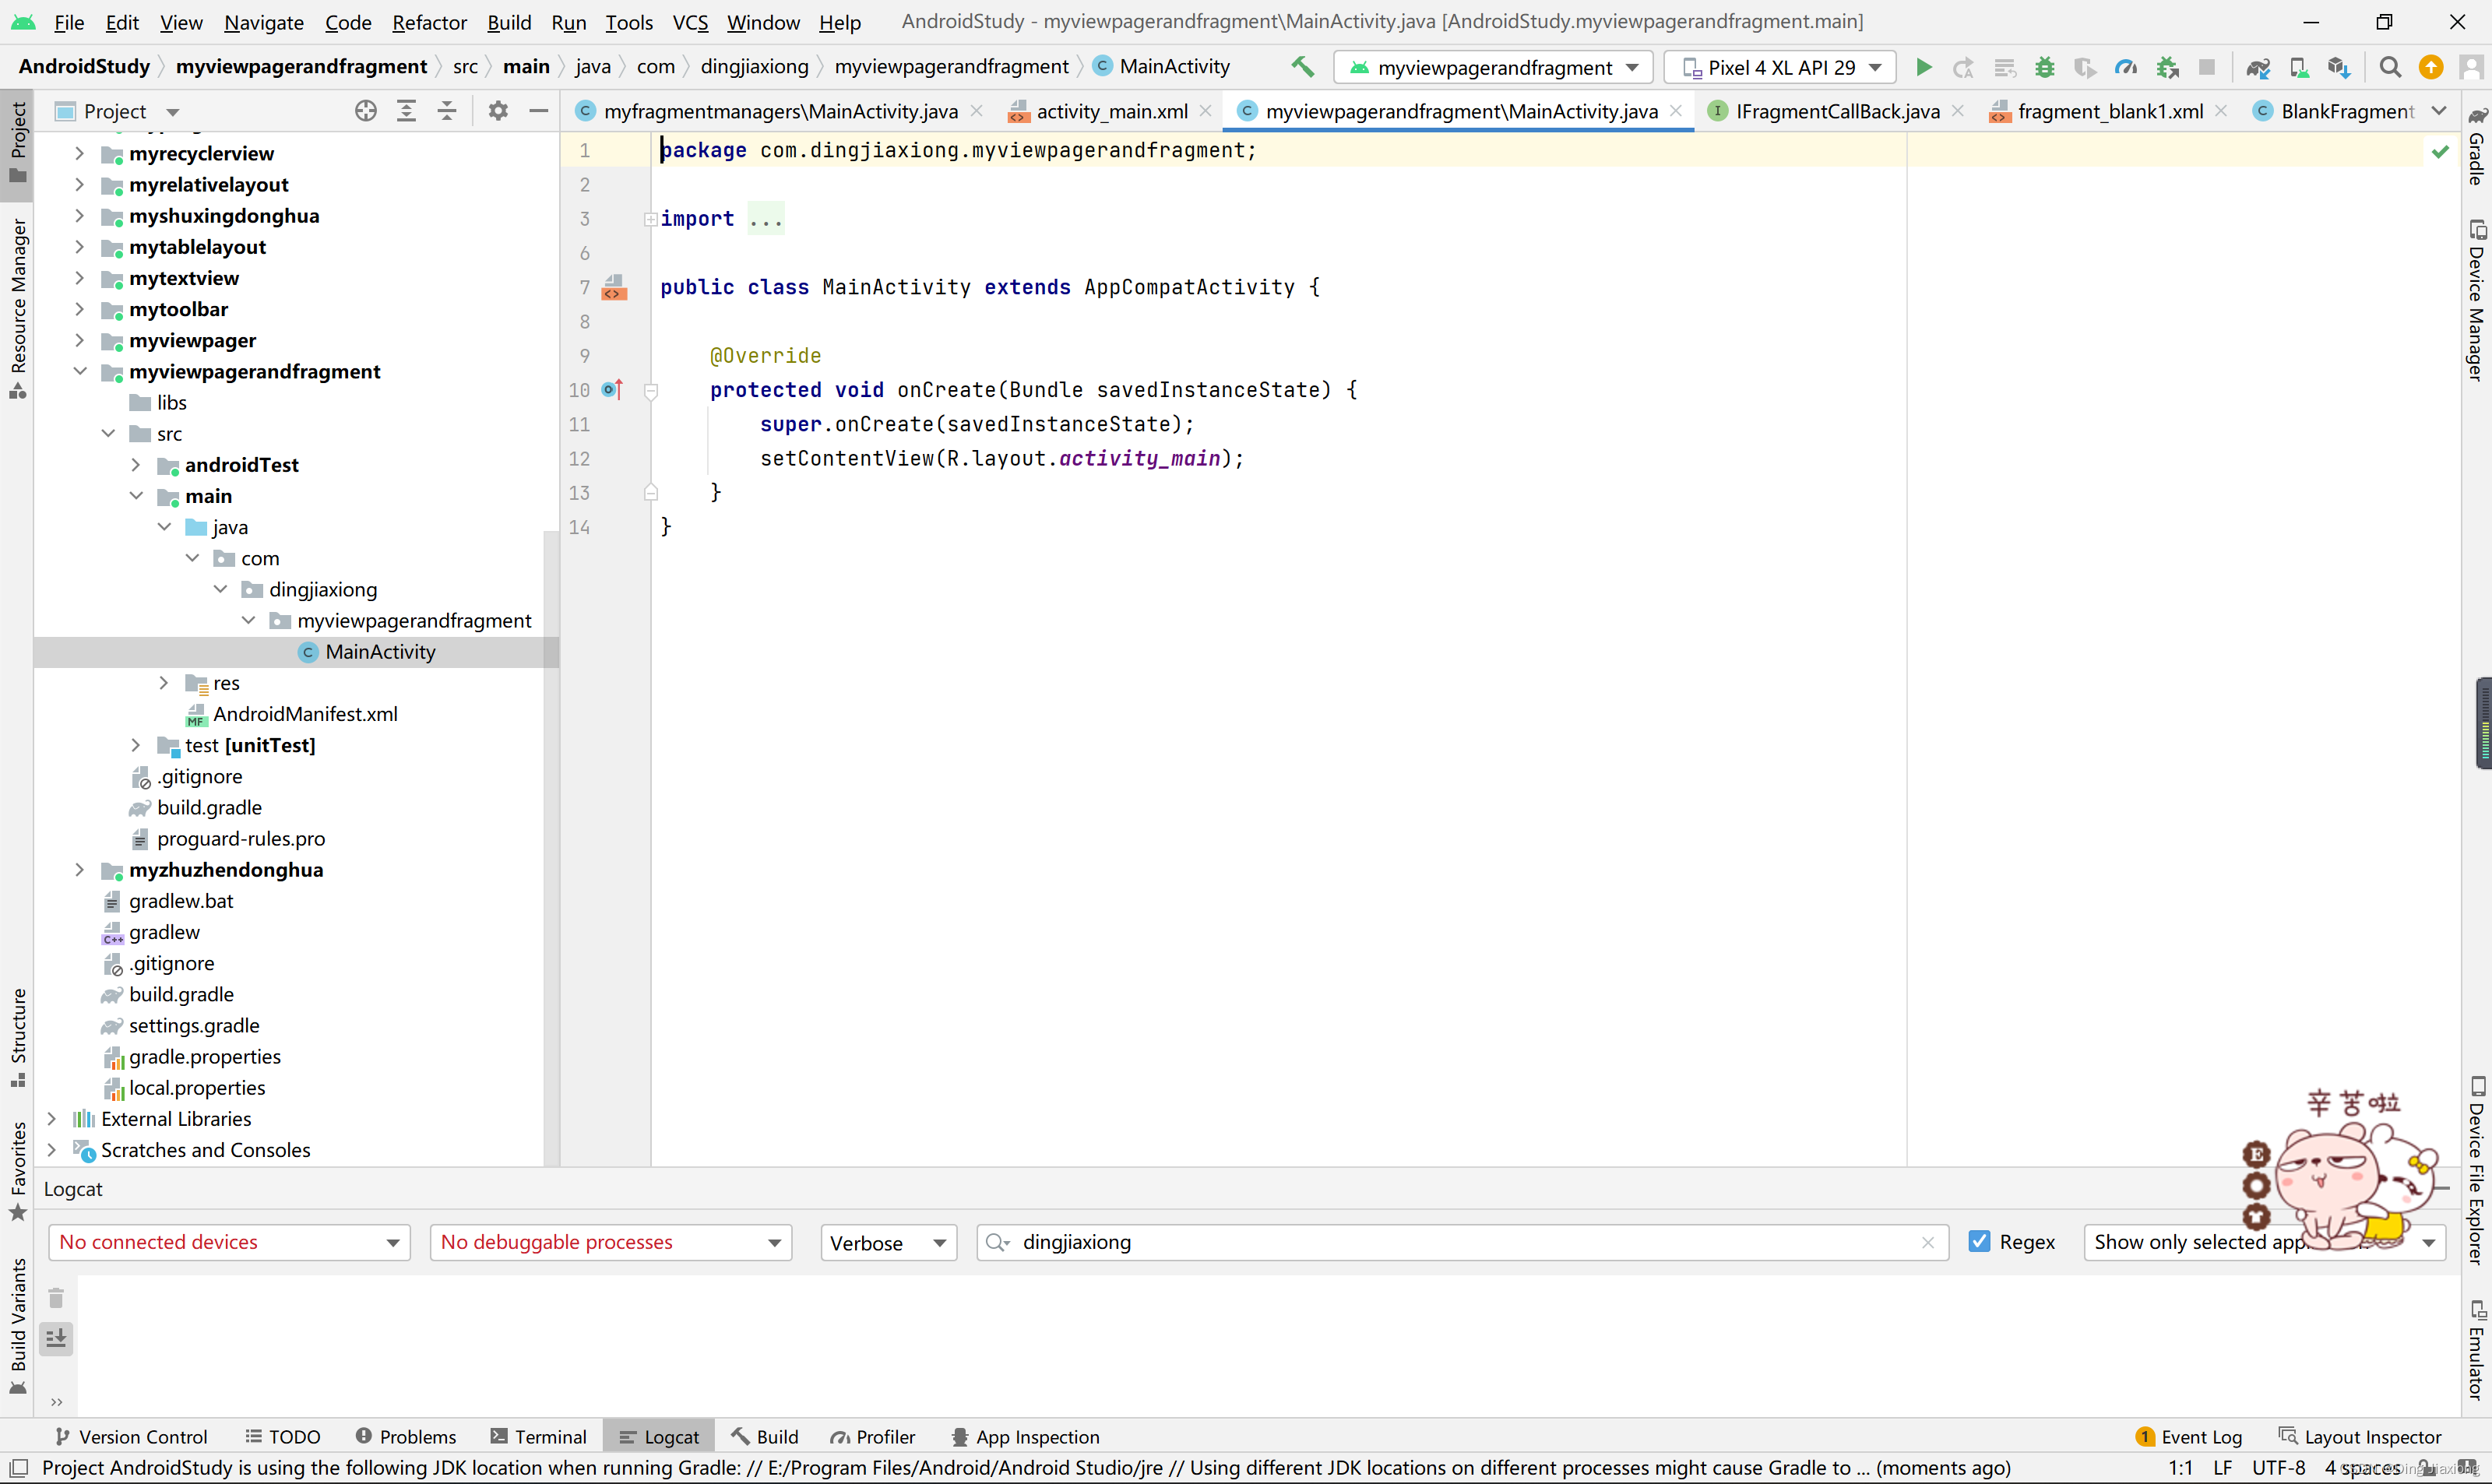
Task: Click Collapse All in Project panel
Action: coord(447,111)
